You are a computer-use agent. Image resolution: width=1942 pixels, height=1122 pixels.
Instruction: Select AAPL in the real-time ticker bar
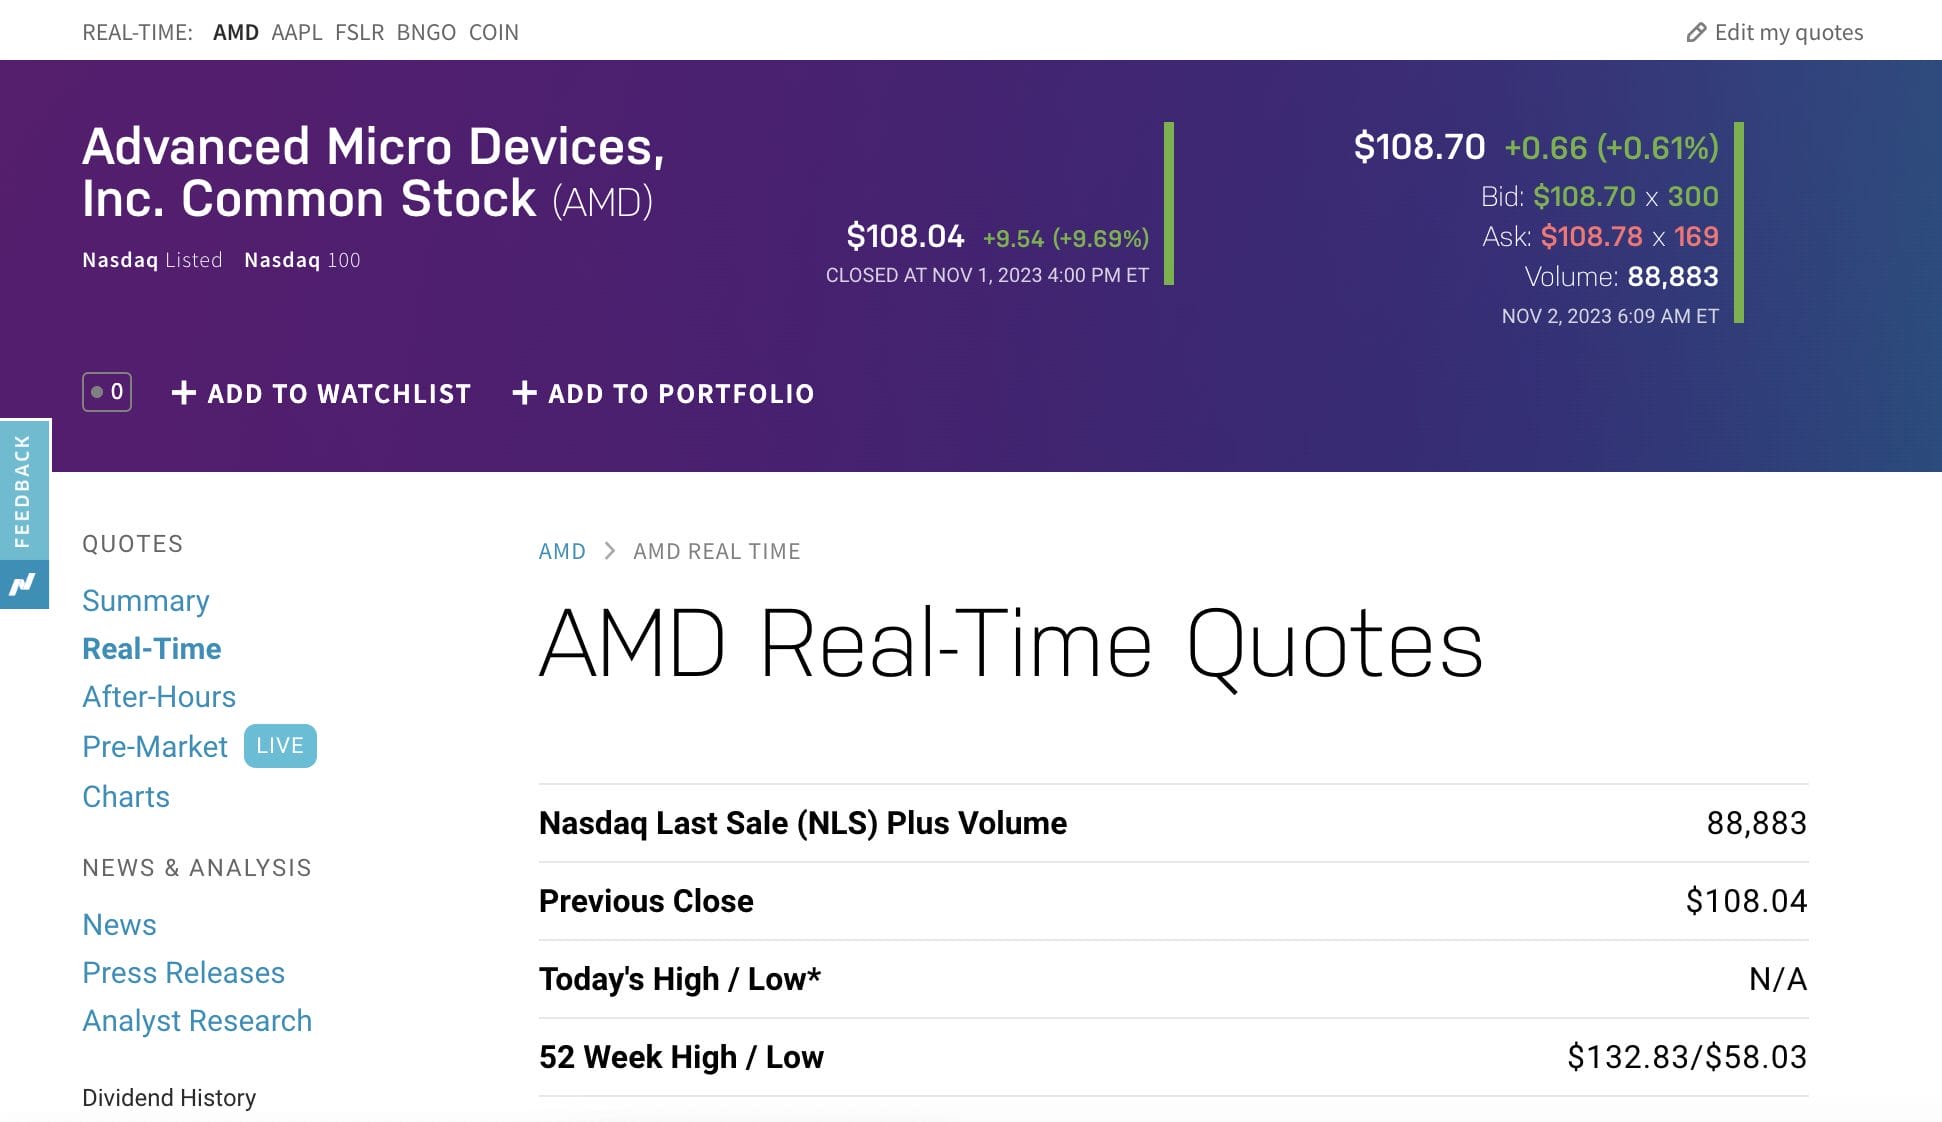pos(297,32)
